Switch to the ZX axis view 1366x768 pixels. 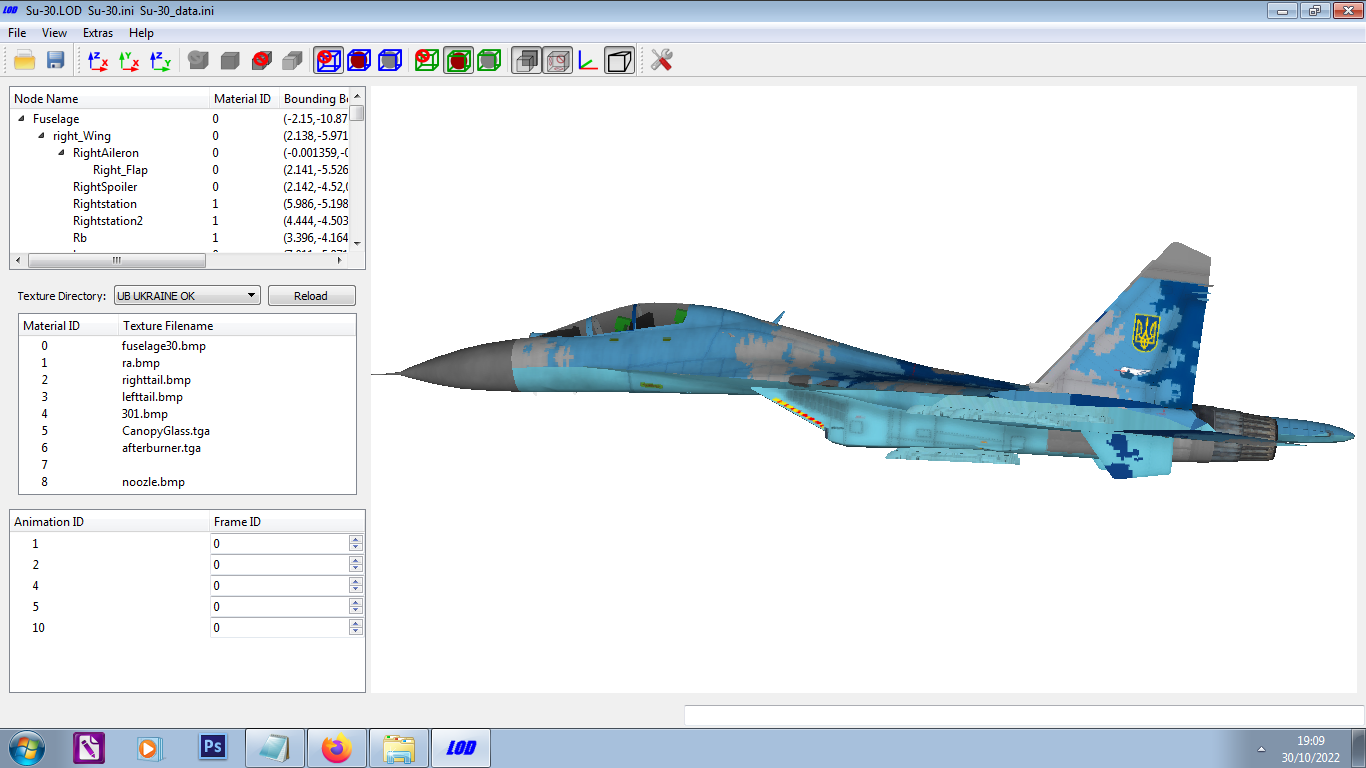tap(98, 60)
